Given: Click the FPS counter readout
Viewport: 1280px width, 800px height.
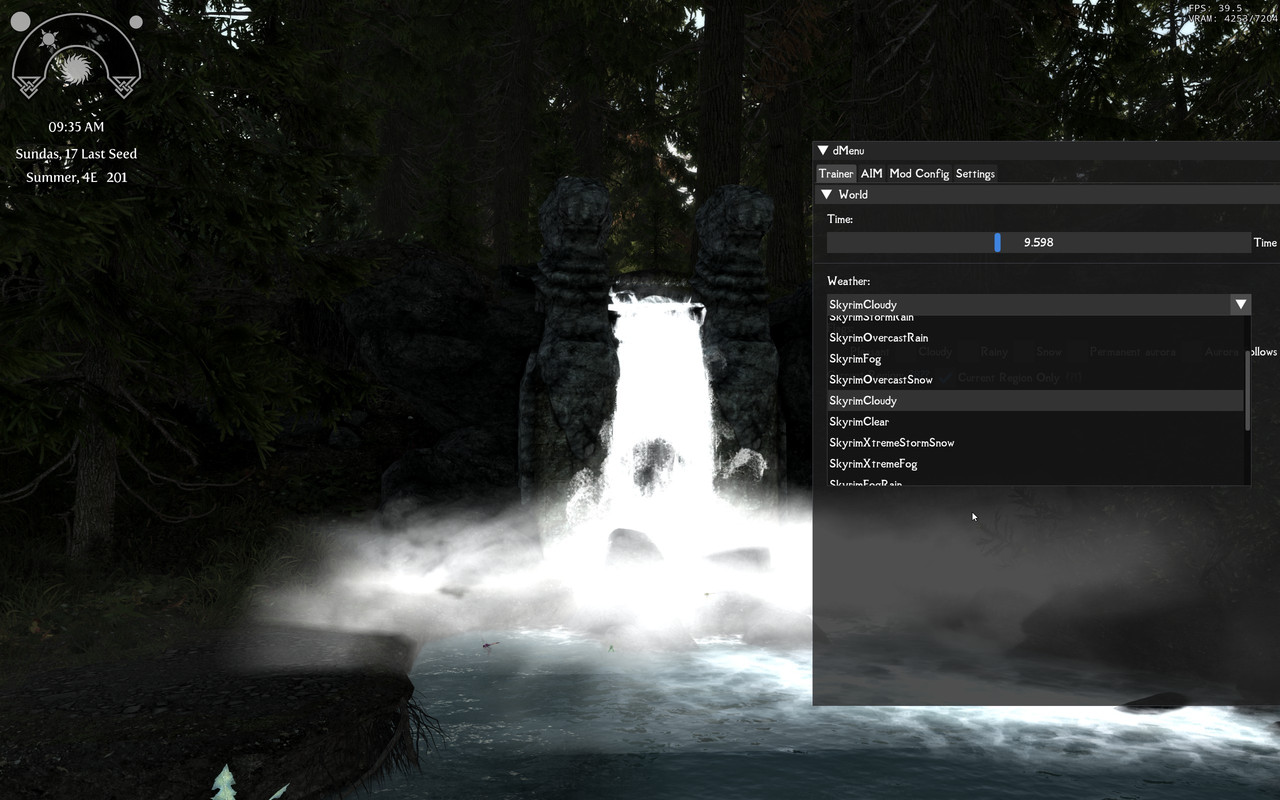Looking at the screenshot, I should [x=1214, y=8].
